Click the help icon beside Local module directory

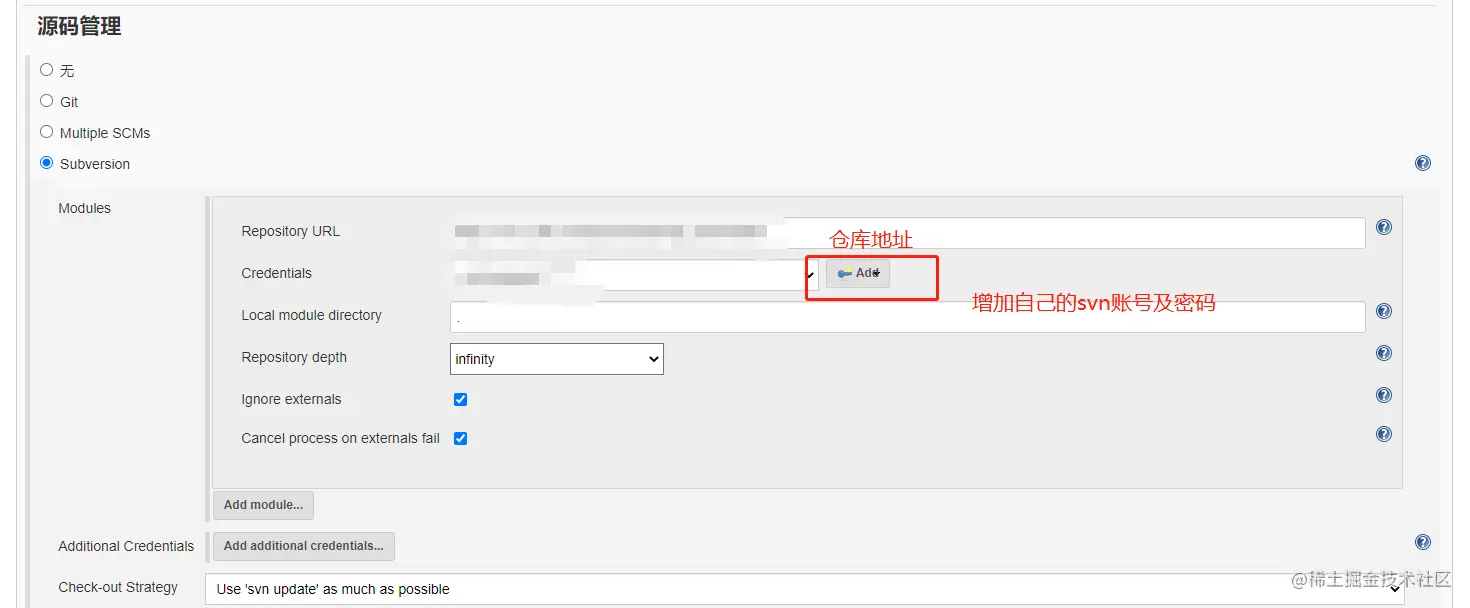pos(1383,310)
